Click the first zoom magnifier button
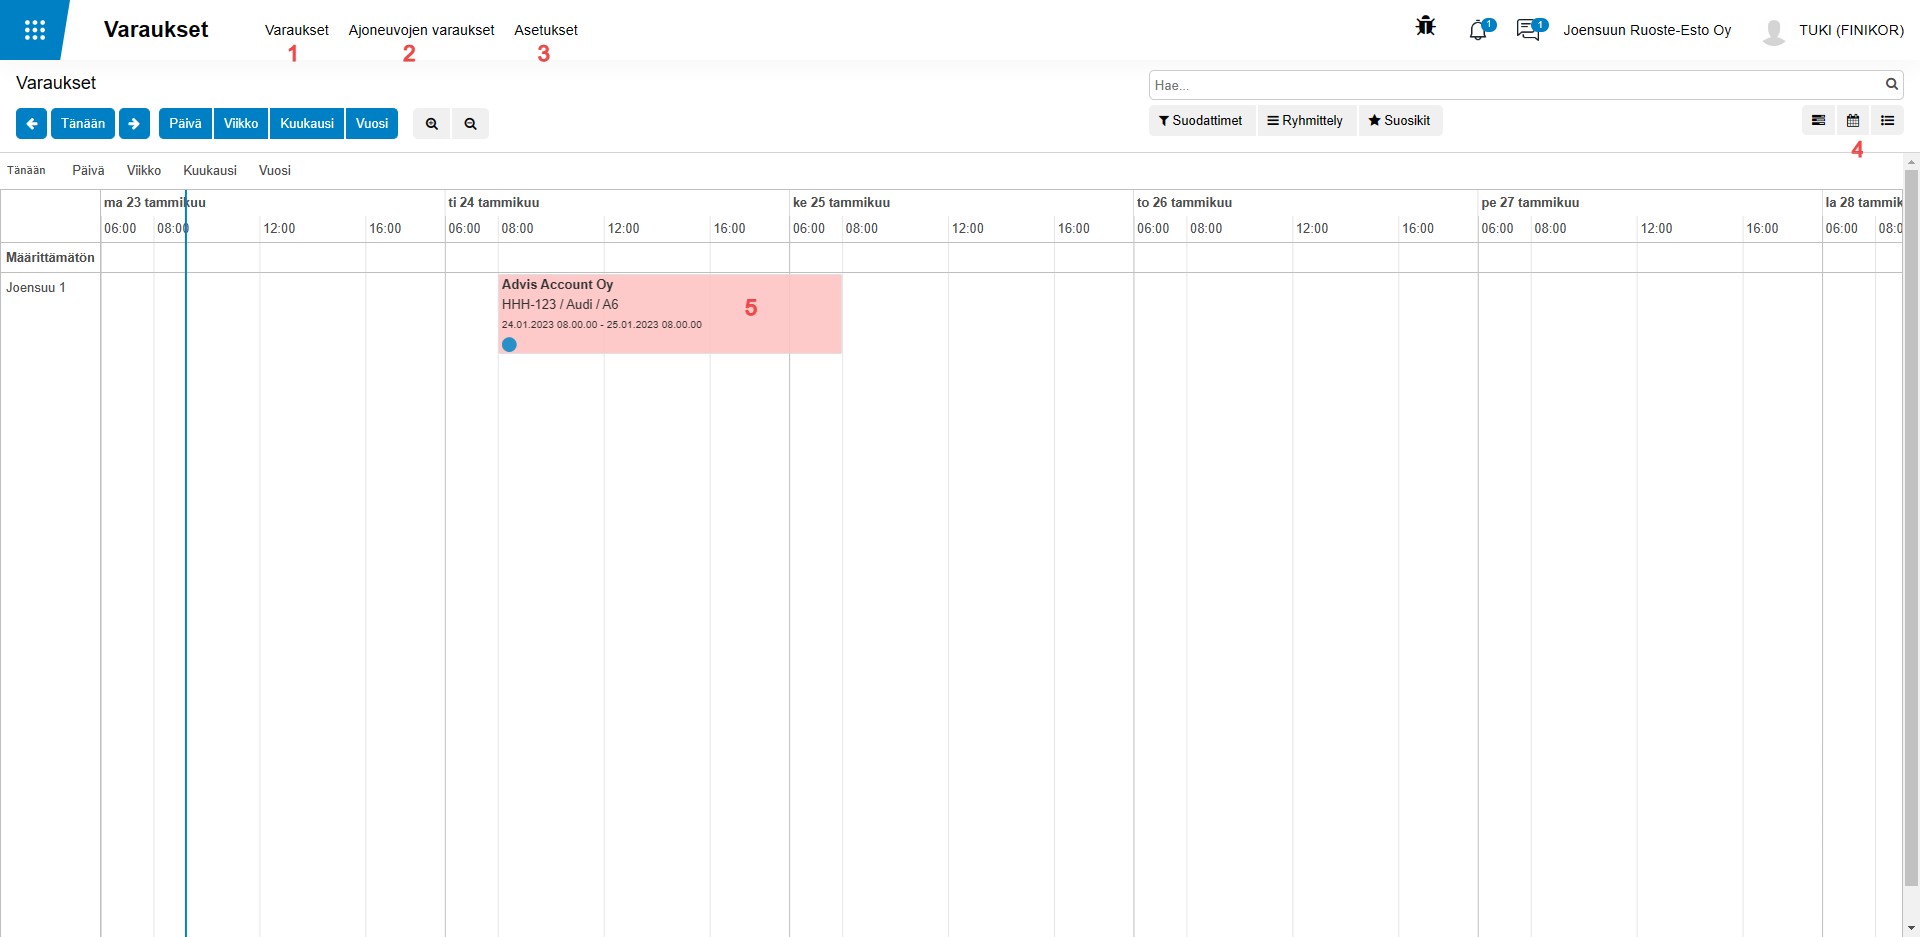This screenshot has width=1920, height=937. [432, 123]
